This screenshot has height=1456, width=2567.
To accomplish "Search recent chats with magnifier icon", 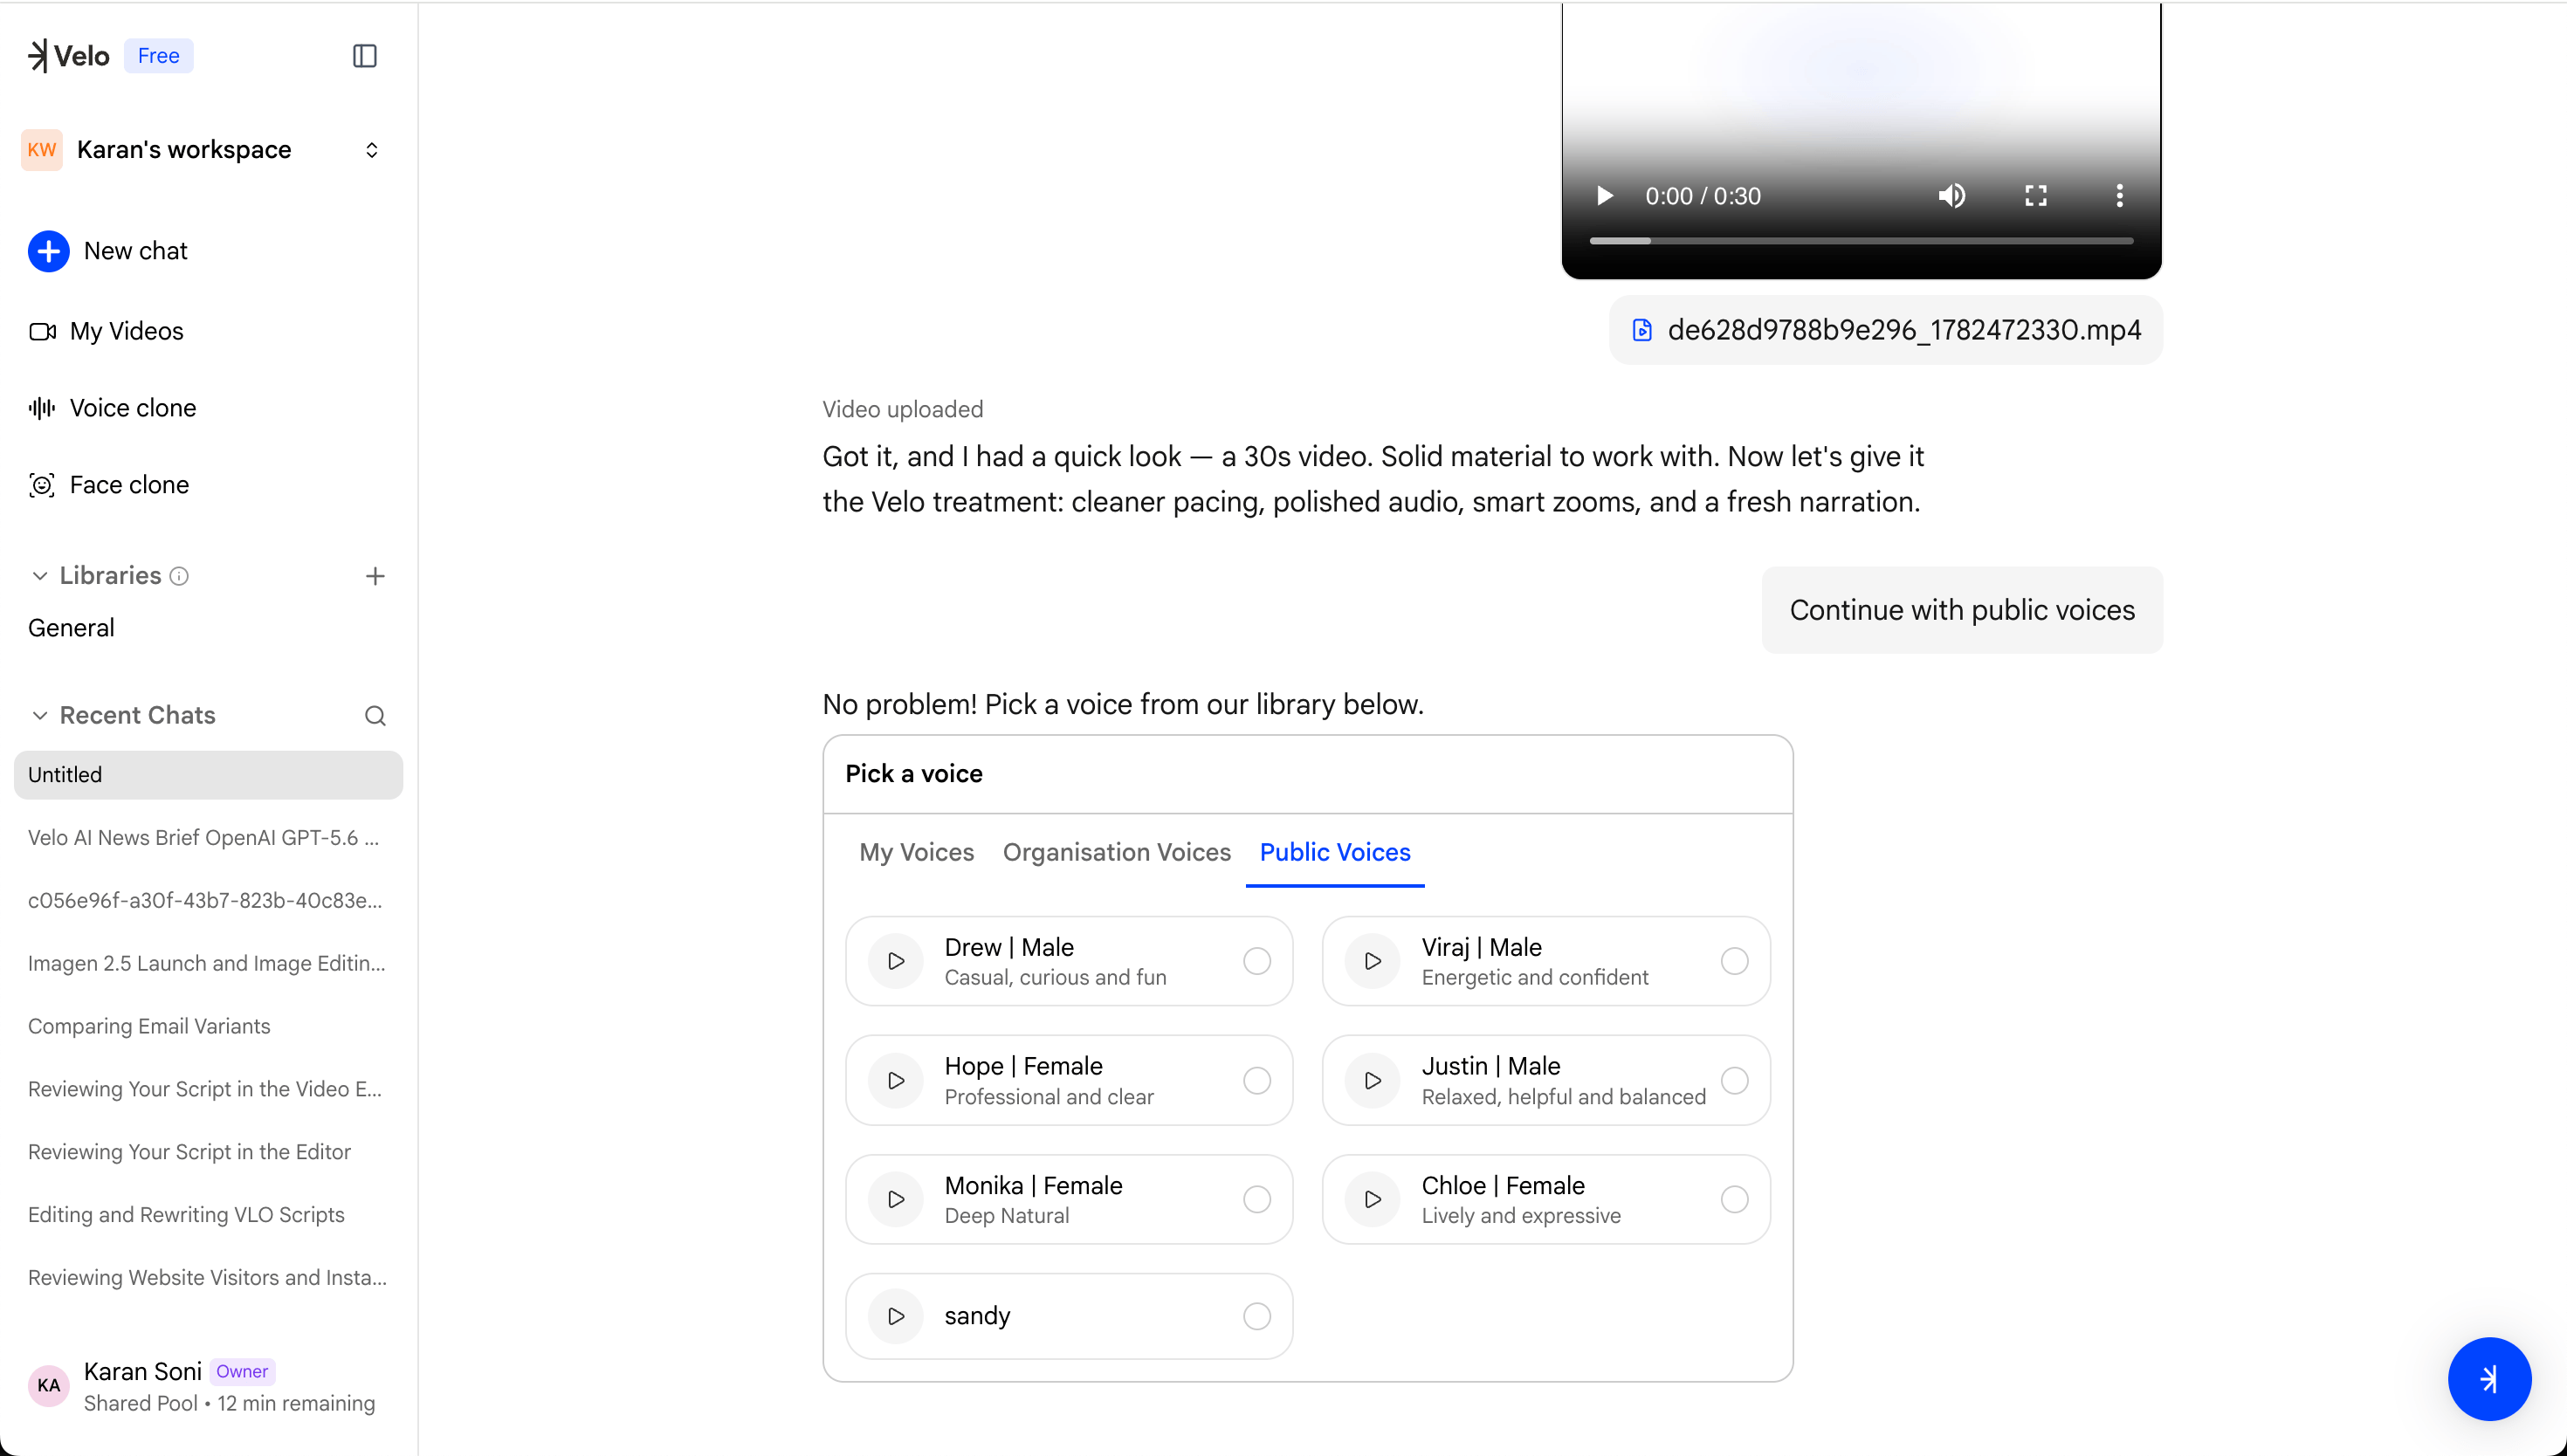I will 375,716.
